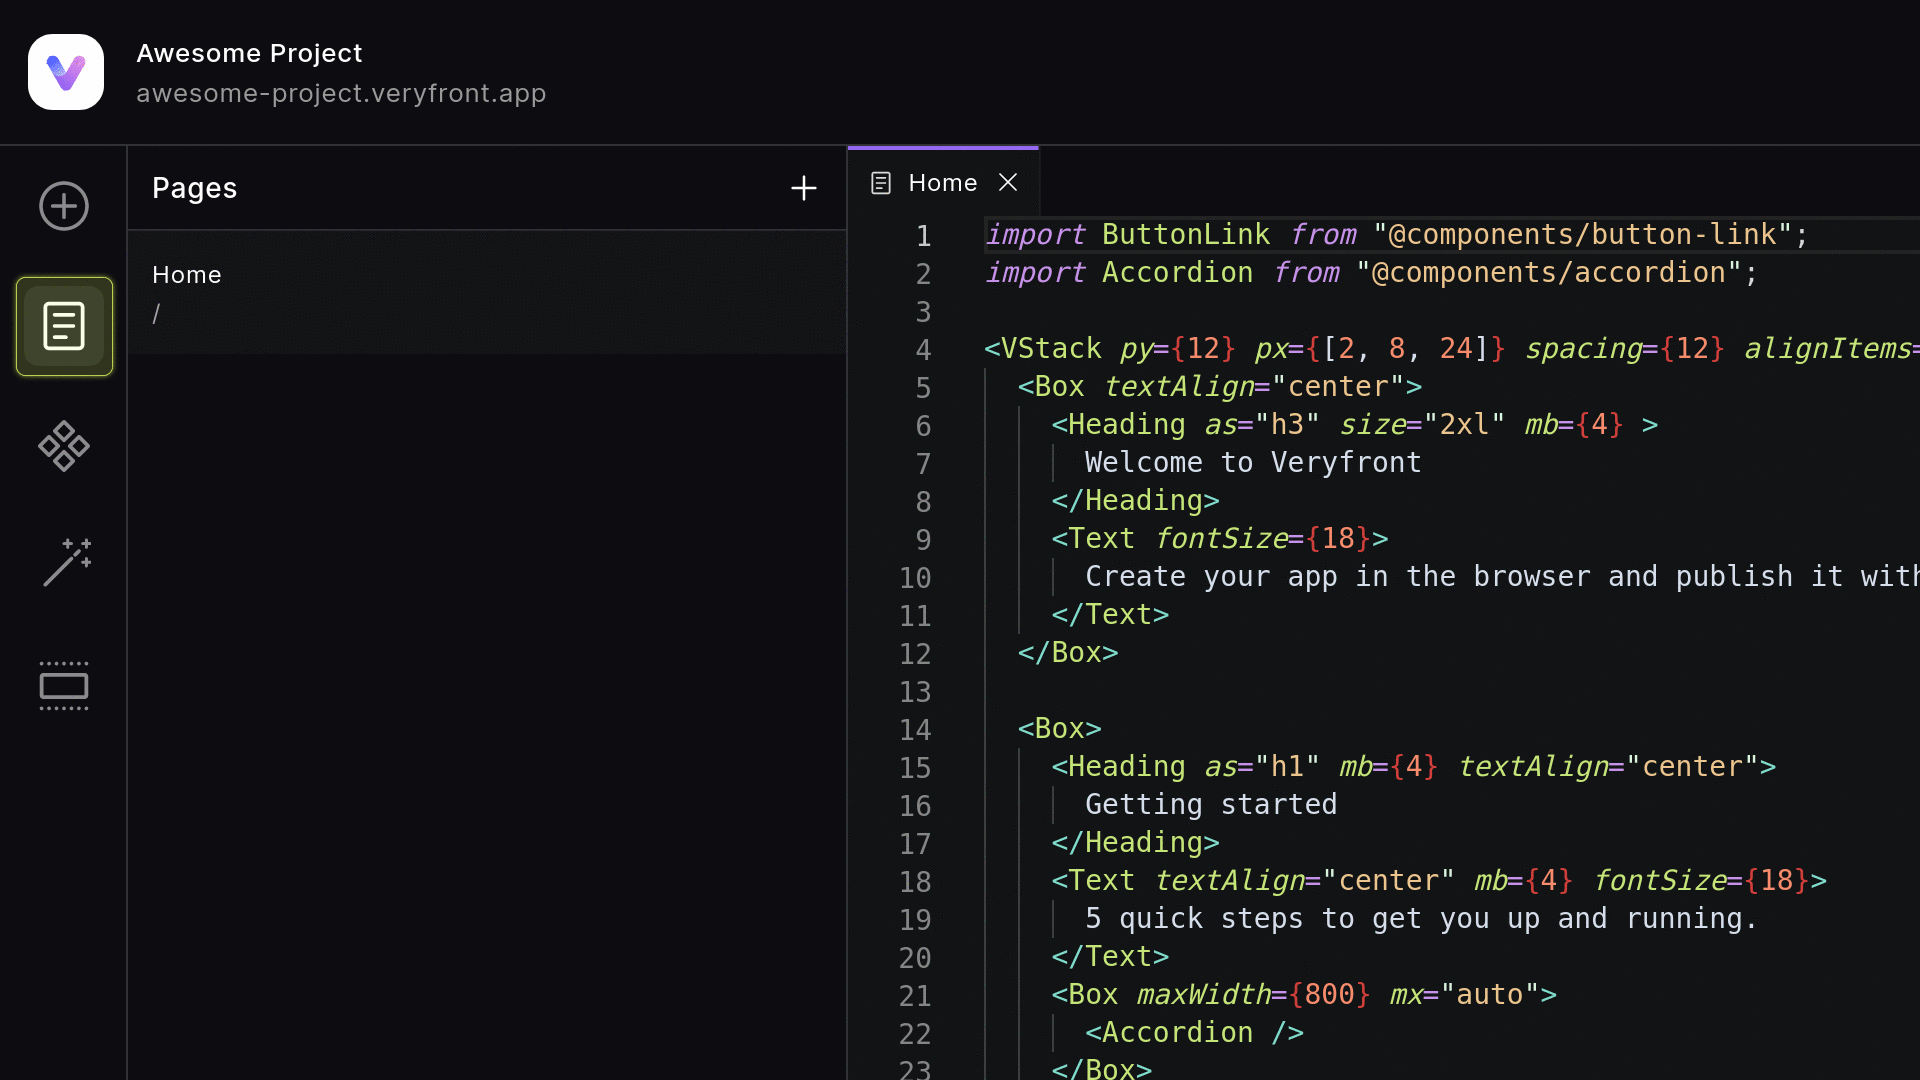Click size="2xl" attribute on line 6
This screenshot has height=1080, width=1920.
pos(1422,424)
